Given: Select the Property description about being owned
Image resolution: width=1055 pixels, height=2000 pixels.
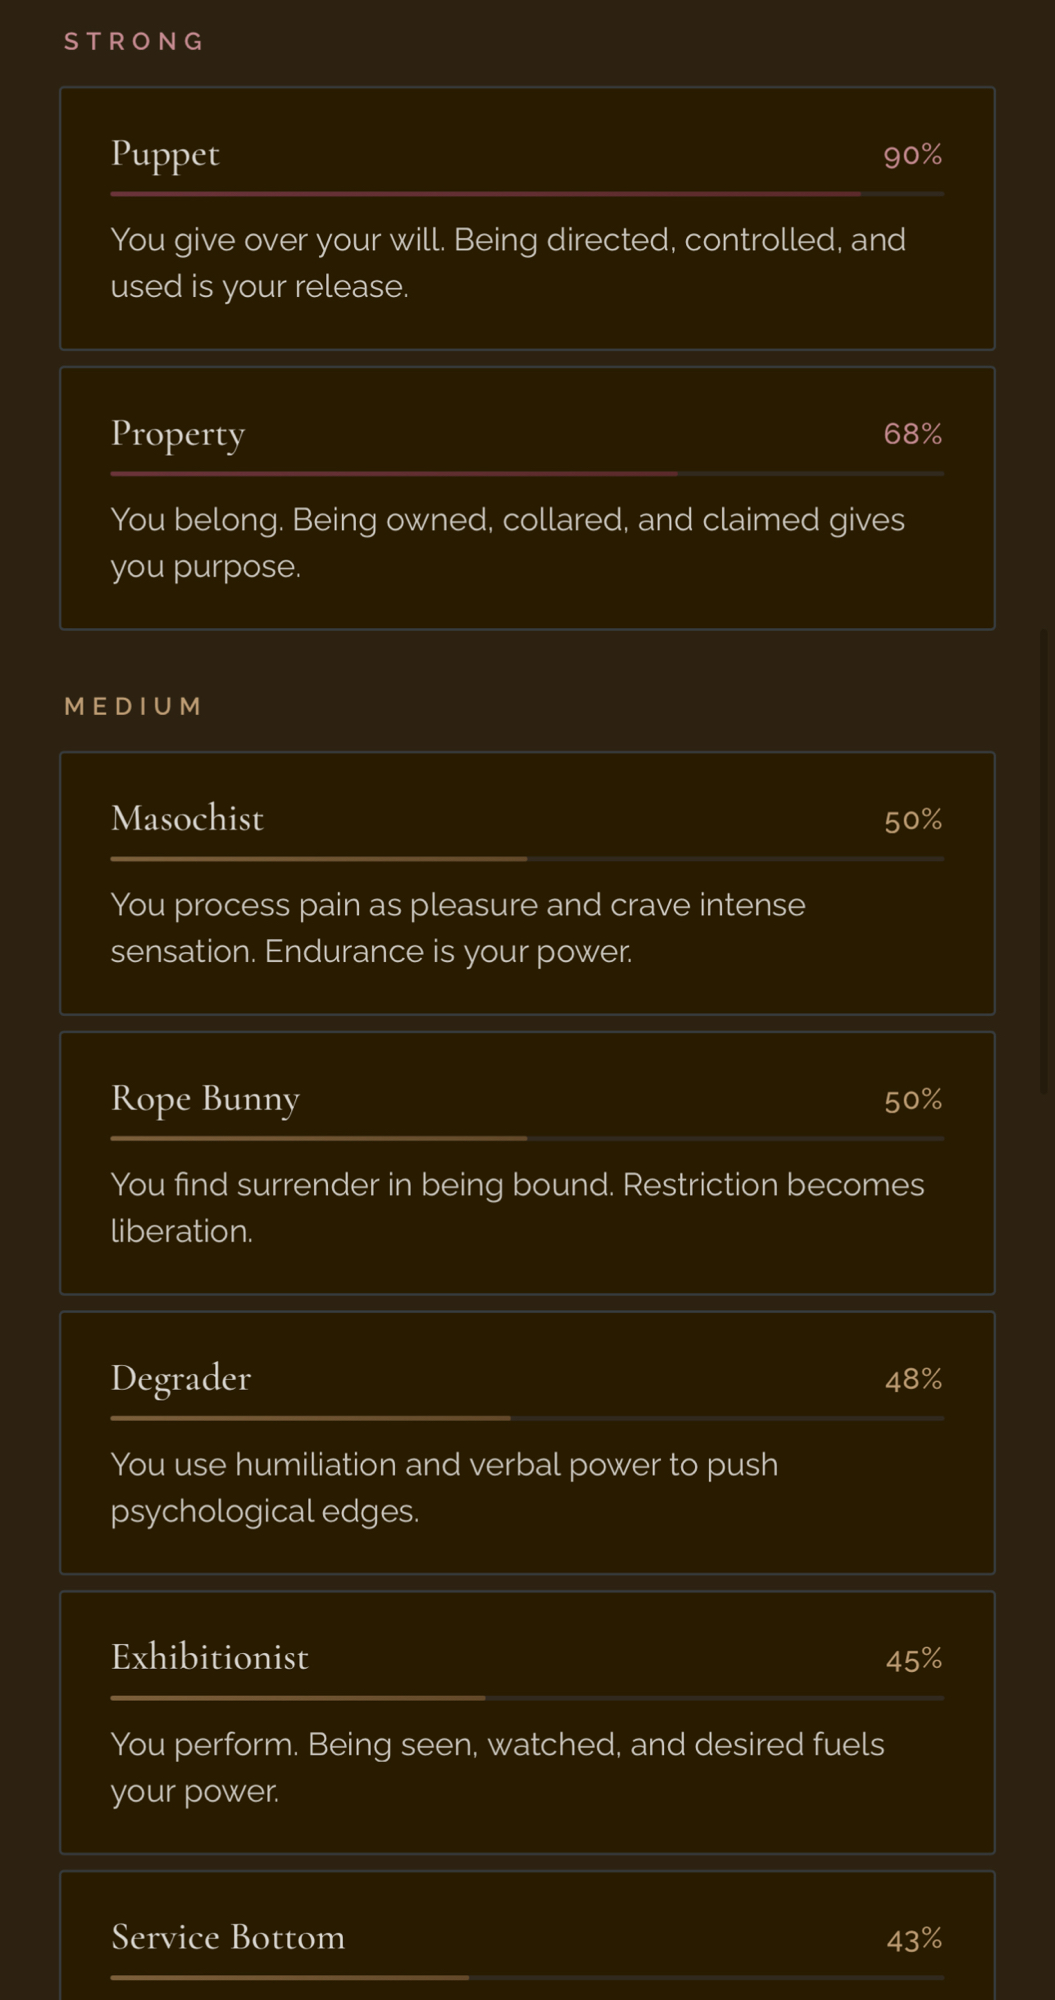Looking at the screenshot, I should pyautogui.click(x=507, y=542).
